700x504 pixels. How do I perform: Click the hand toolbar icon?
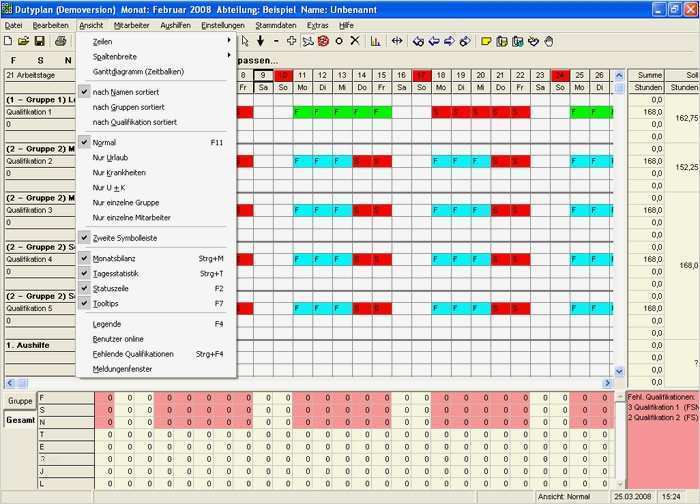click(549, 42)
